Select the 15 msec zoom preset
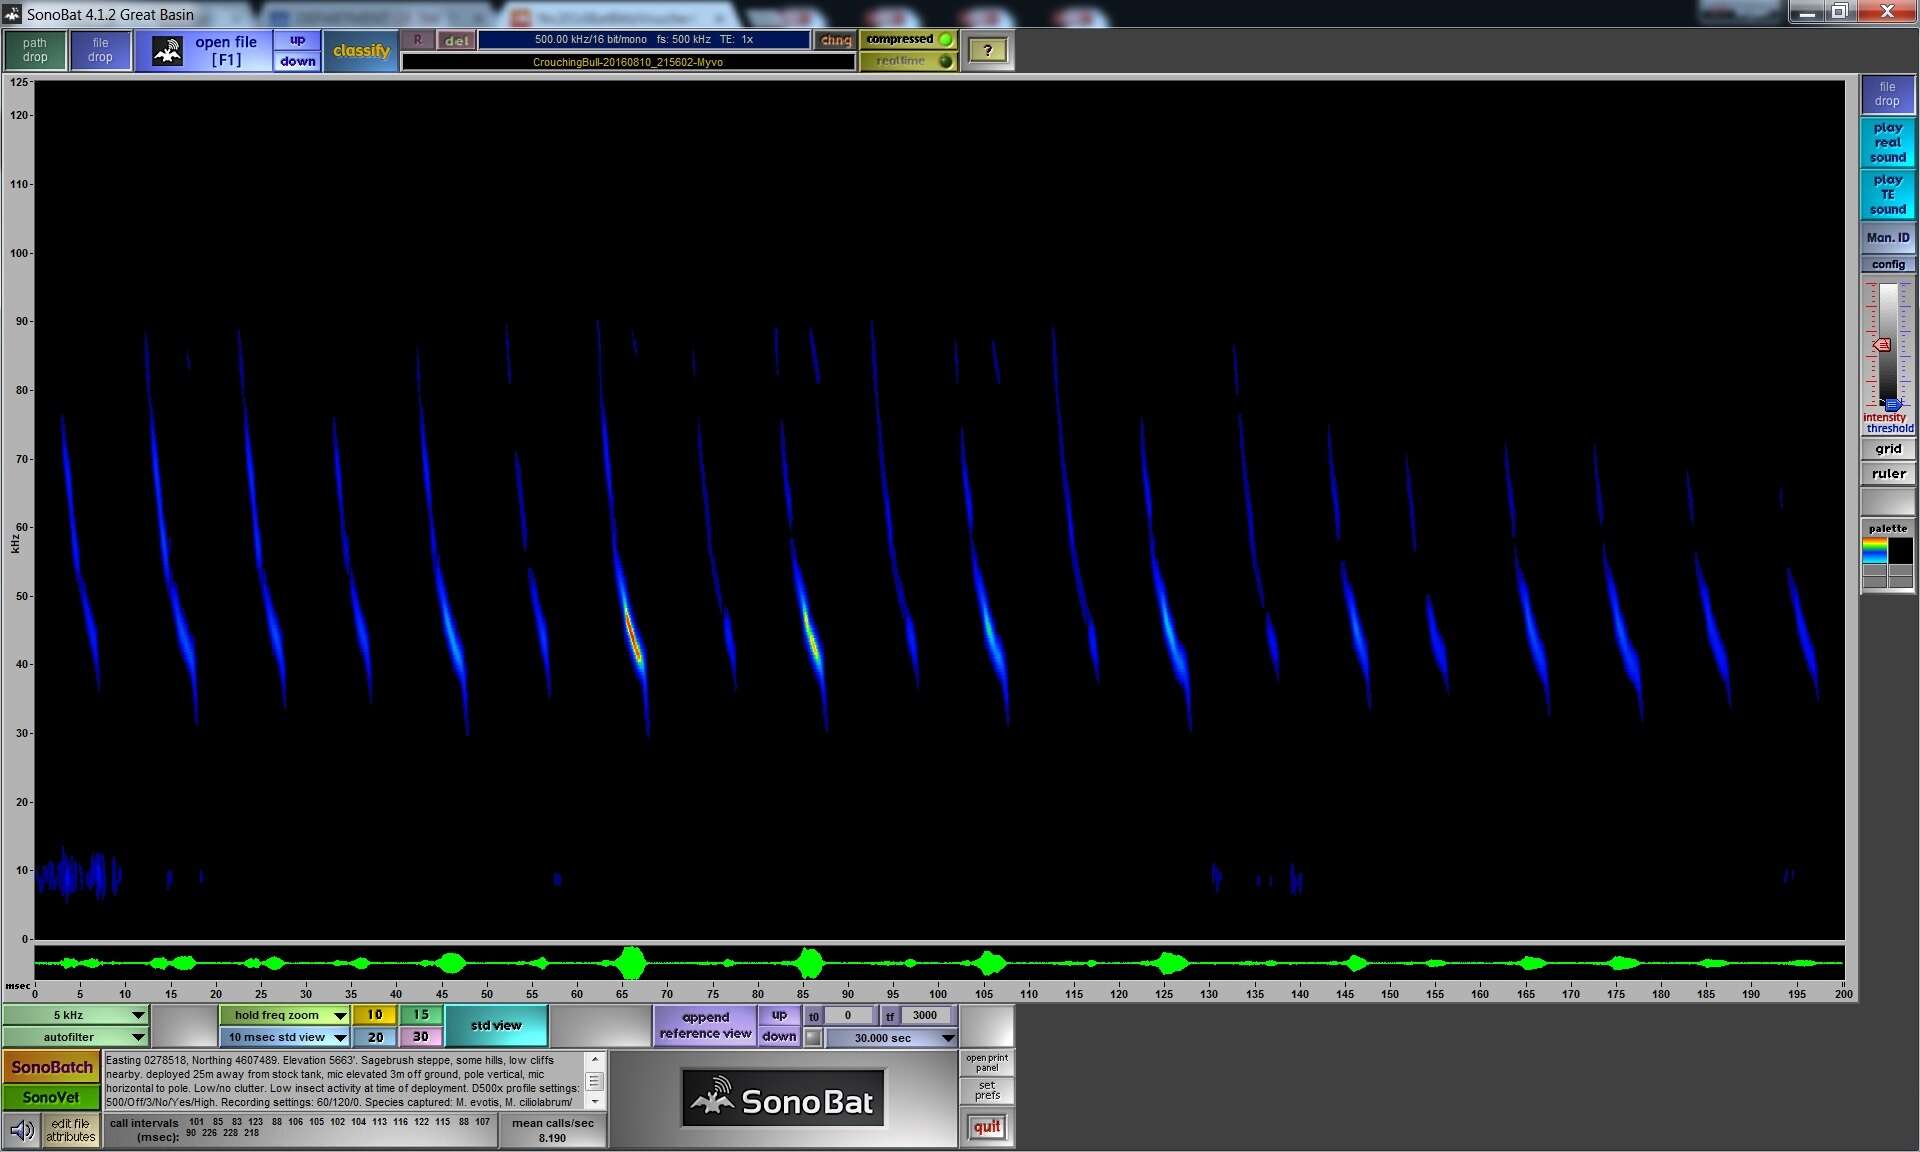 (421, 1015)
